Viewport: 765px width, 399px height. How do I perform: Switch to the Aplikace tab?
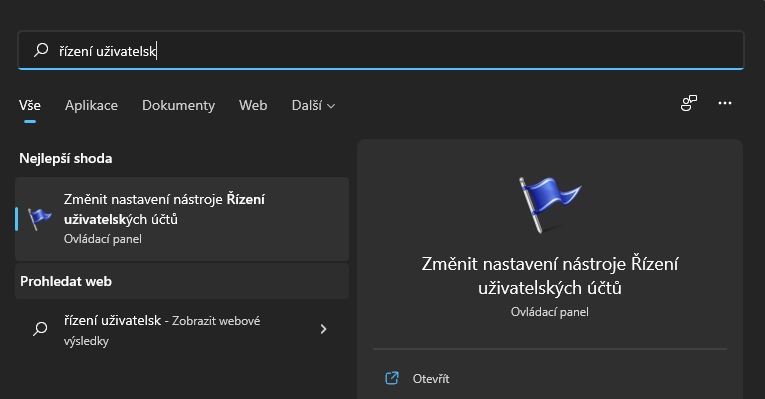tap(91, 105)
